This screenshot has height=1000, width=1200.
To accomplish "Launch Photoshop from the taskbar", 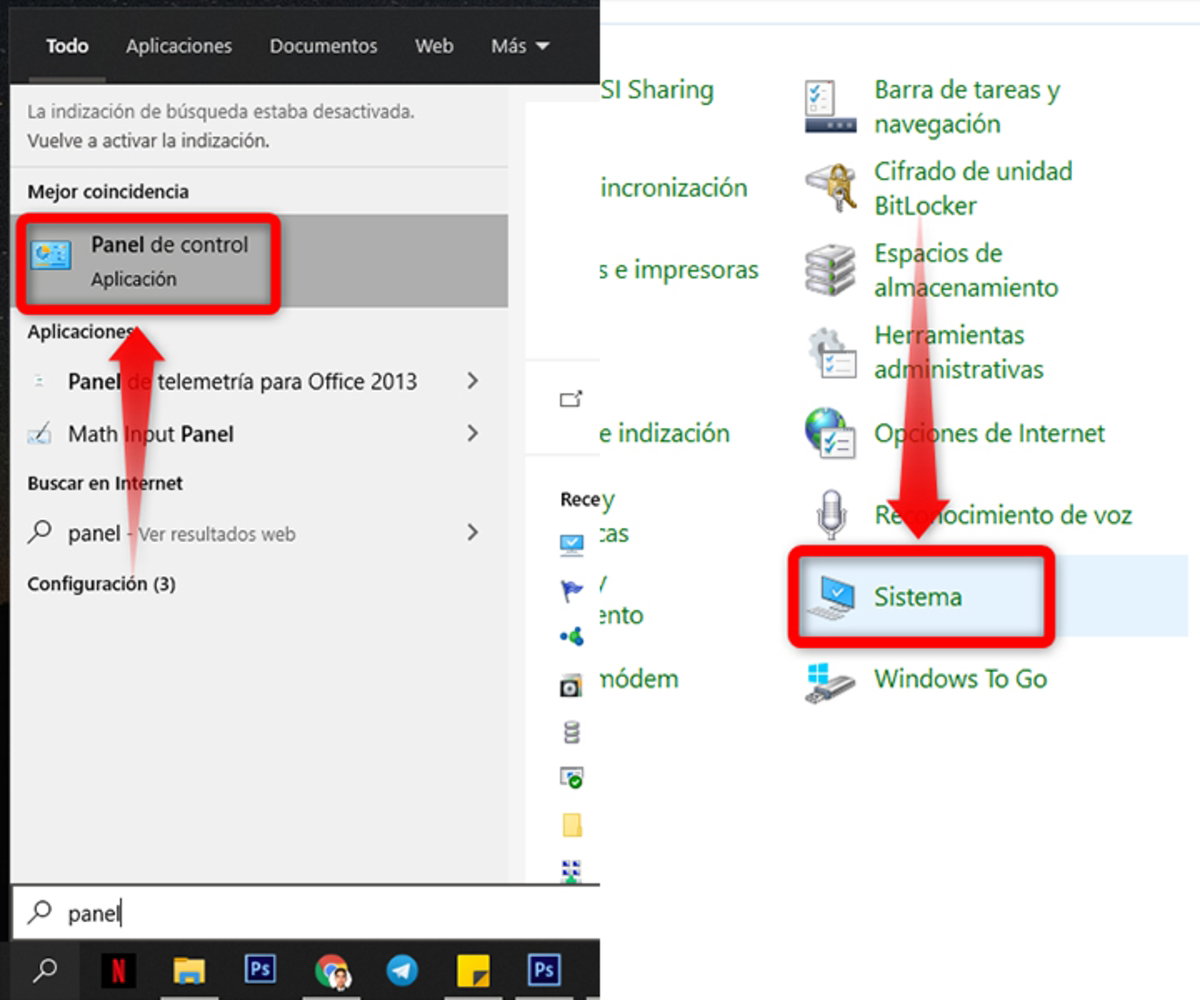I will tap(259, 968).
